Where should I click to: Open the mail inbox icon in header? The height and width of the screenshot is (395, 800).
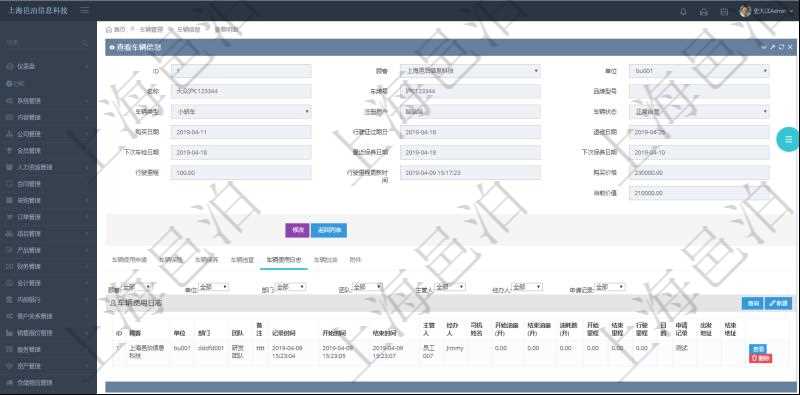click(704, 12)
